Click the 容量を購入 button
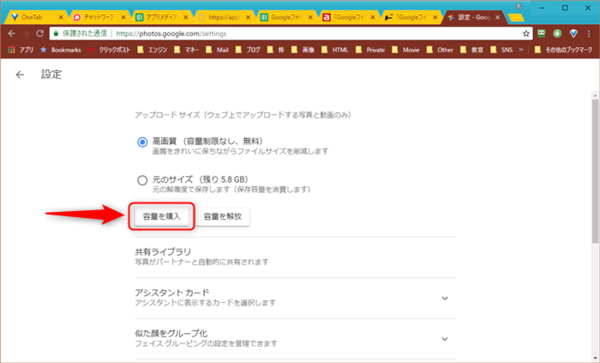This screenshot has height=363, width=600. point(161,216)
